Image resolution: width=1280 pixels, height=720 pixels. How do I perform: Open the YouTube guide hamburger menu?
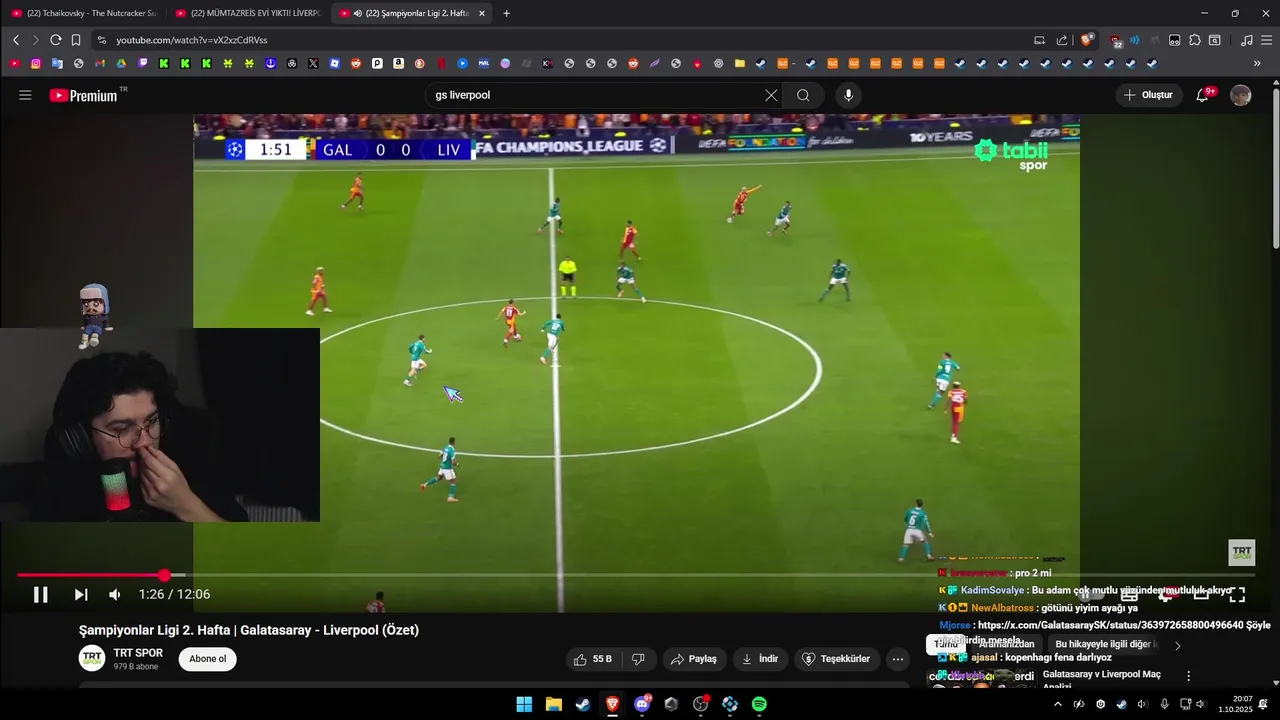(25, 95)
